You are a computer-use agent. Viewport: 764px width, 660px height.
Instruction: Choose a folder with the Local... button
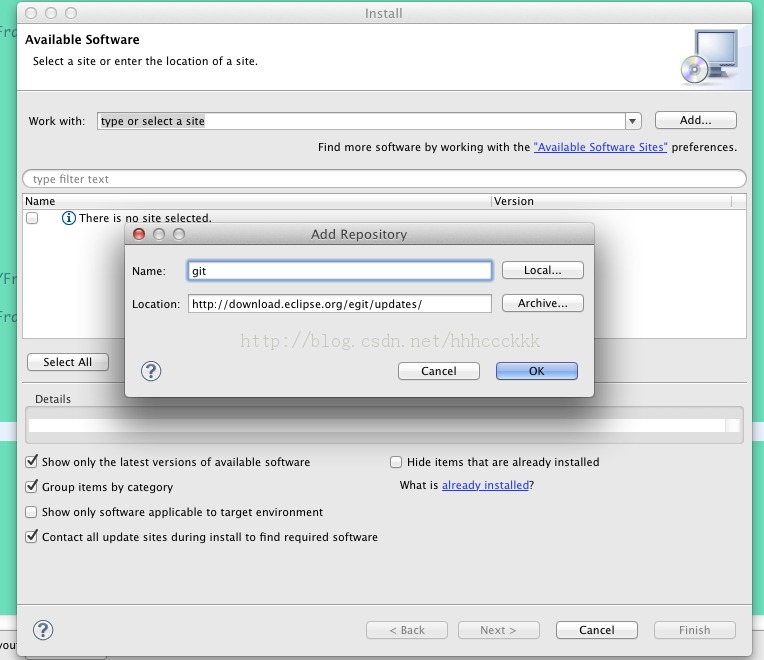(542, 270)
